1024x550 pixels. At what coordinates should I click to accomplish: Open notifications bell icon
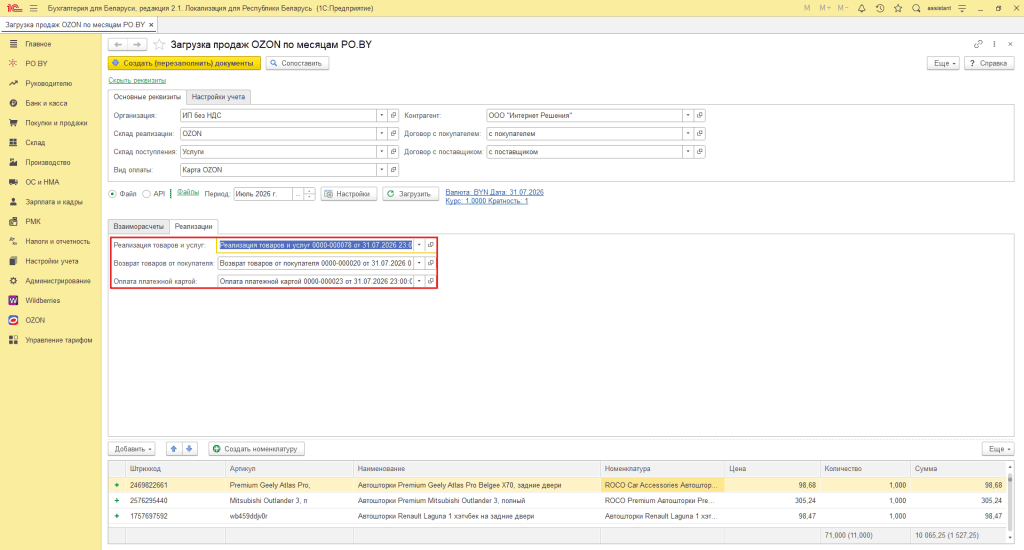[x=861, y=8]
